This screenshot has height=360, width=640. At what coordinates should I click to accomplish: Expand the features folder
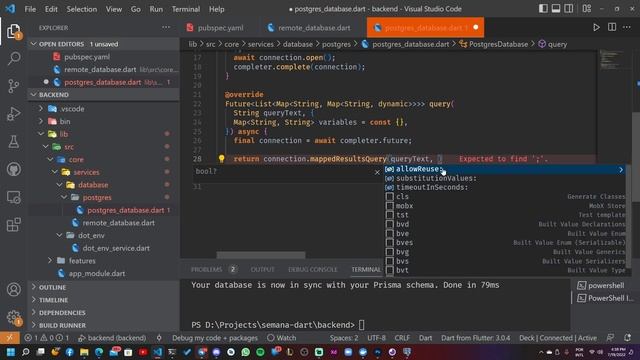click(50, 260)
